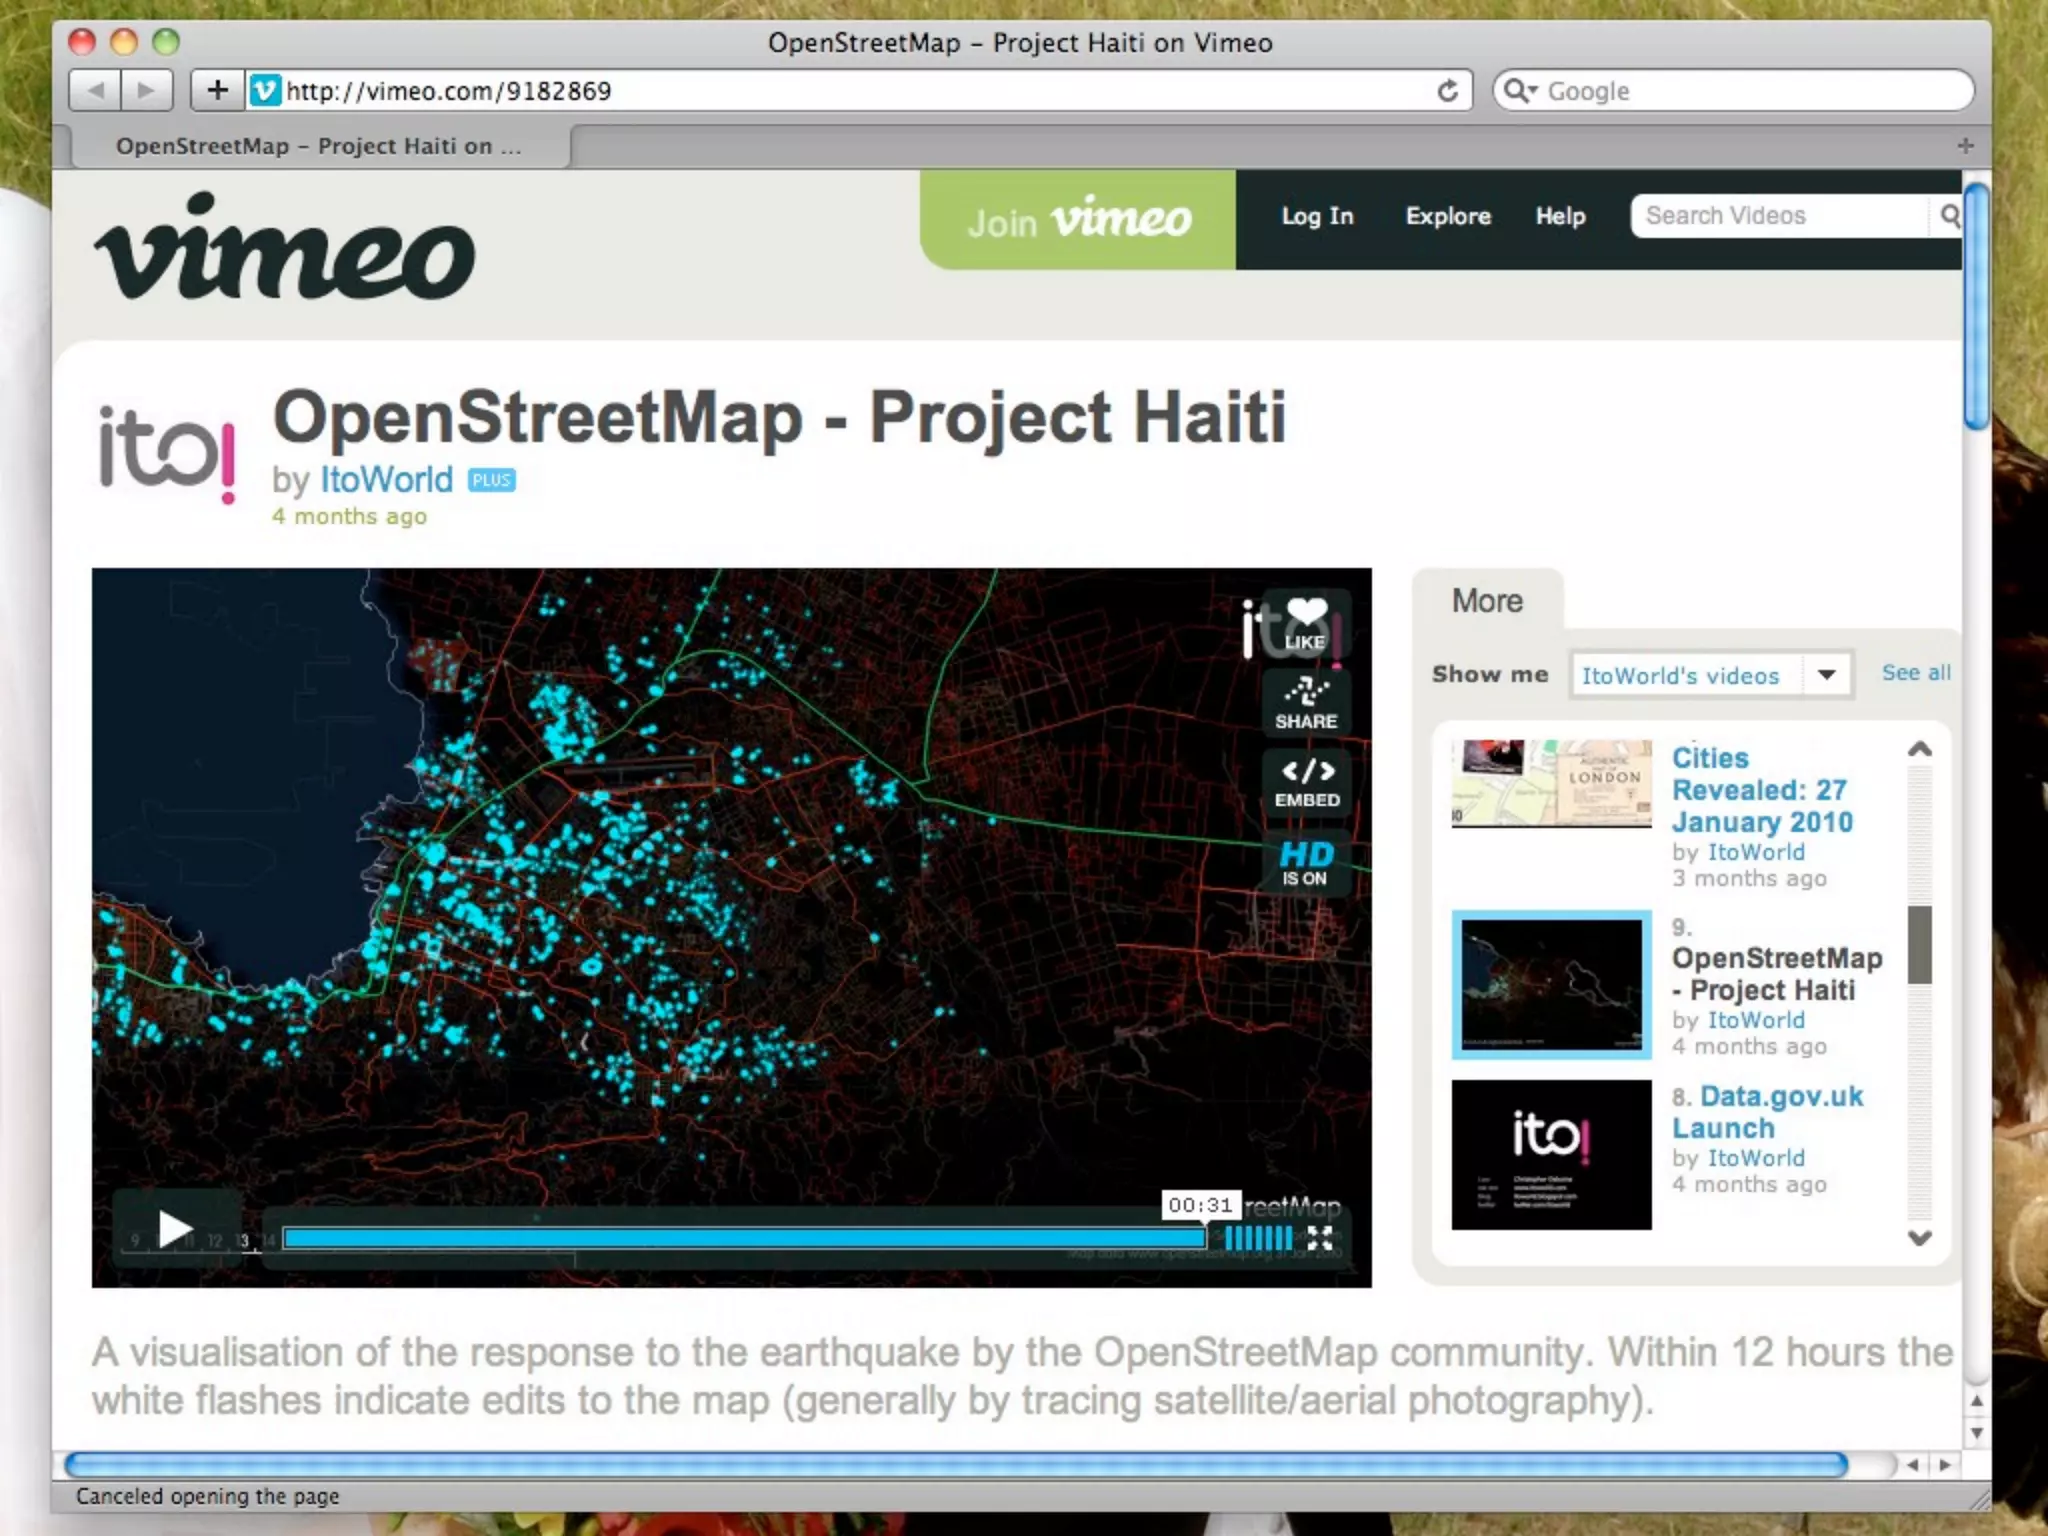Click search magnifier in Vimeo search box
2048x1536 pixels.
pyautogui.click(x=1949, y=216)
